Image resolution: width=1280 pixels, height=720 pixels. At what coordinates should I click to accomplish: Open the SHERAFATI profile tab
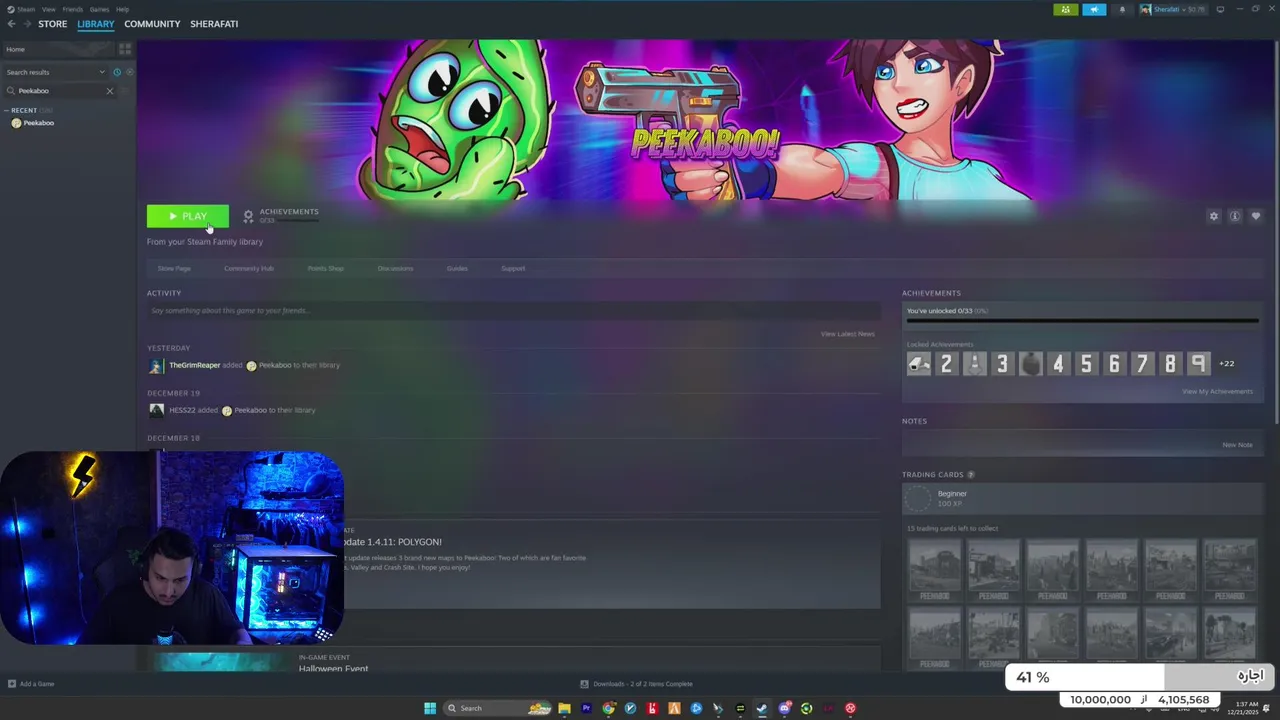(x=214, y=24)
